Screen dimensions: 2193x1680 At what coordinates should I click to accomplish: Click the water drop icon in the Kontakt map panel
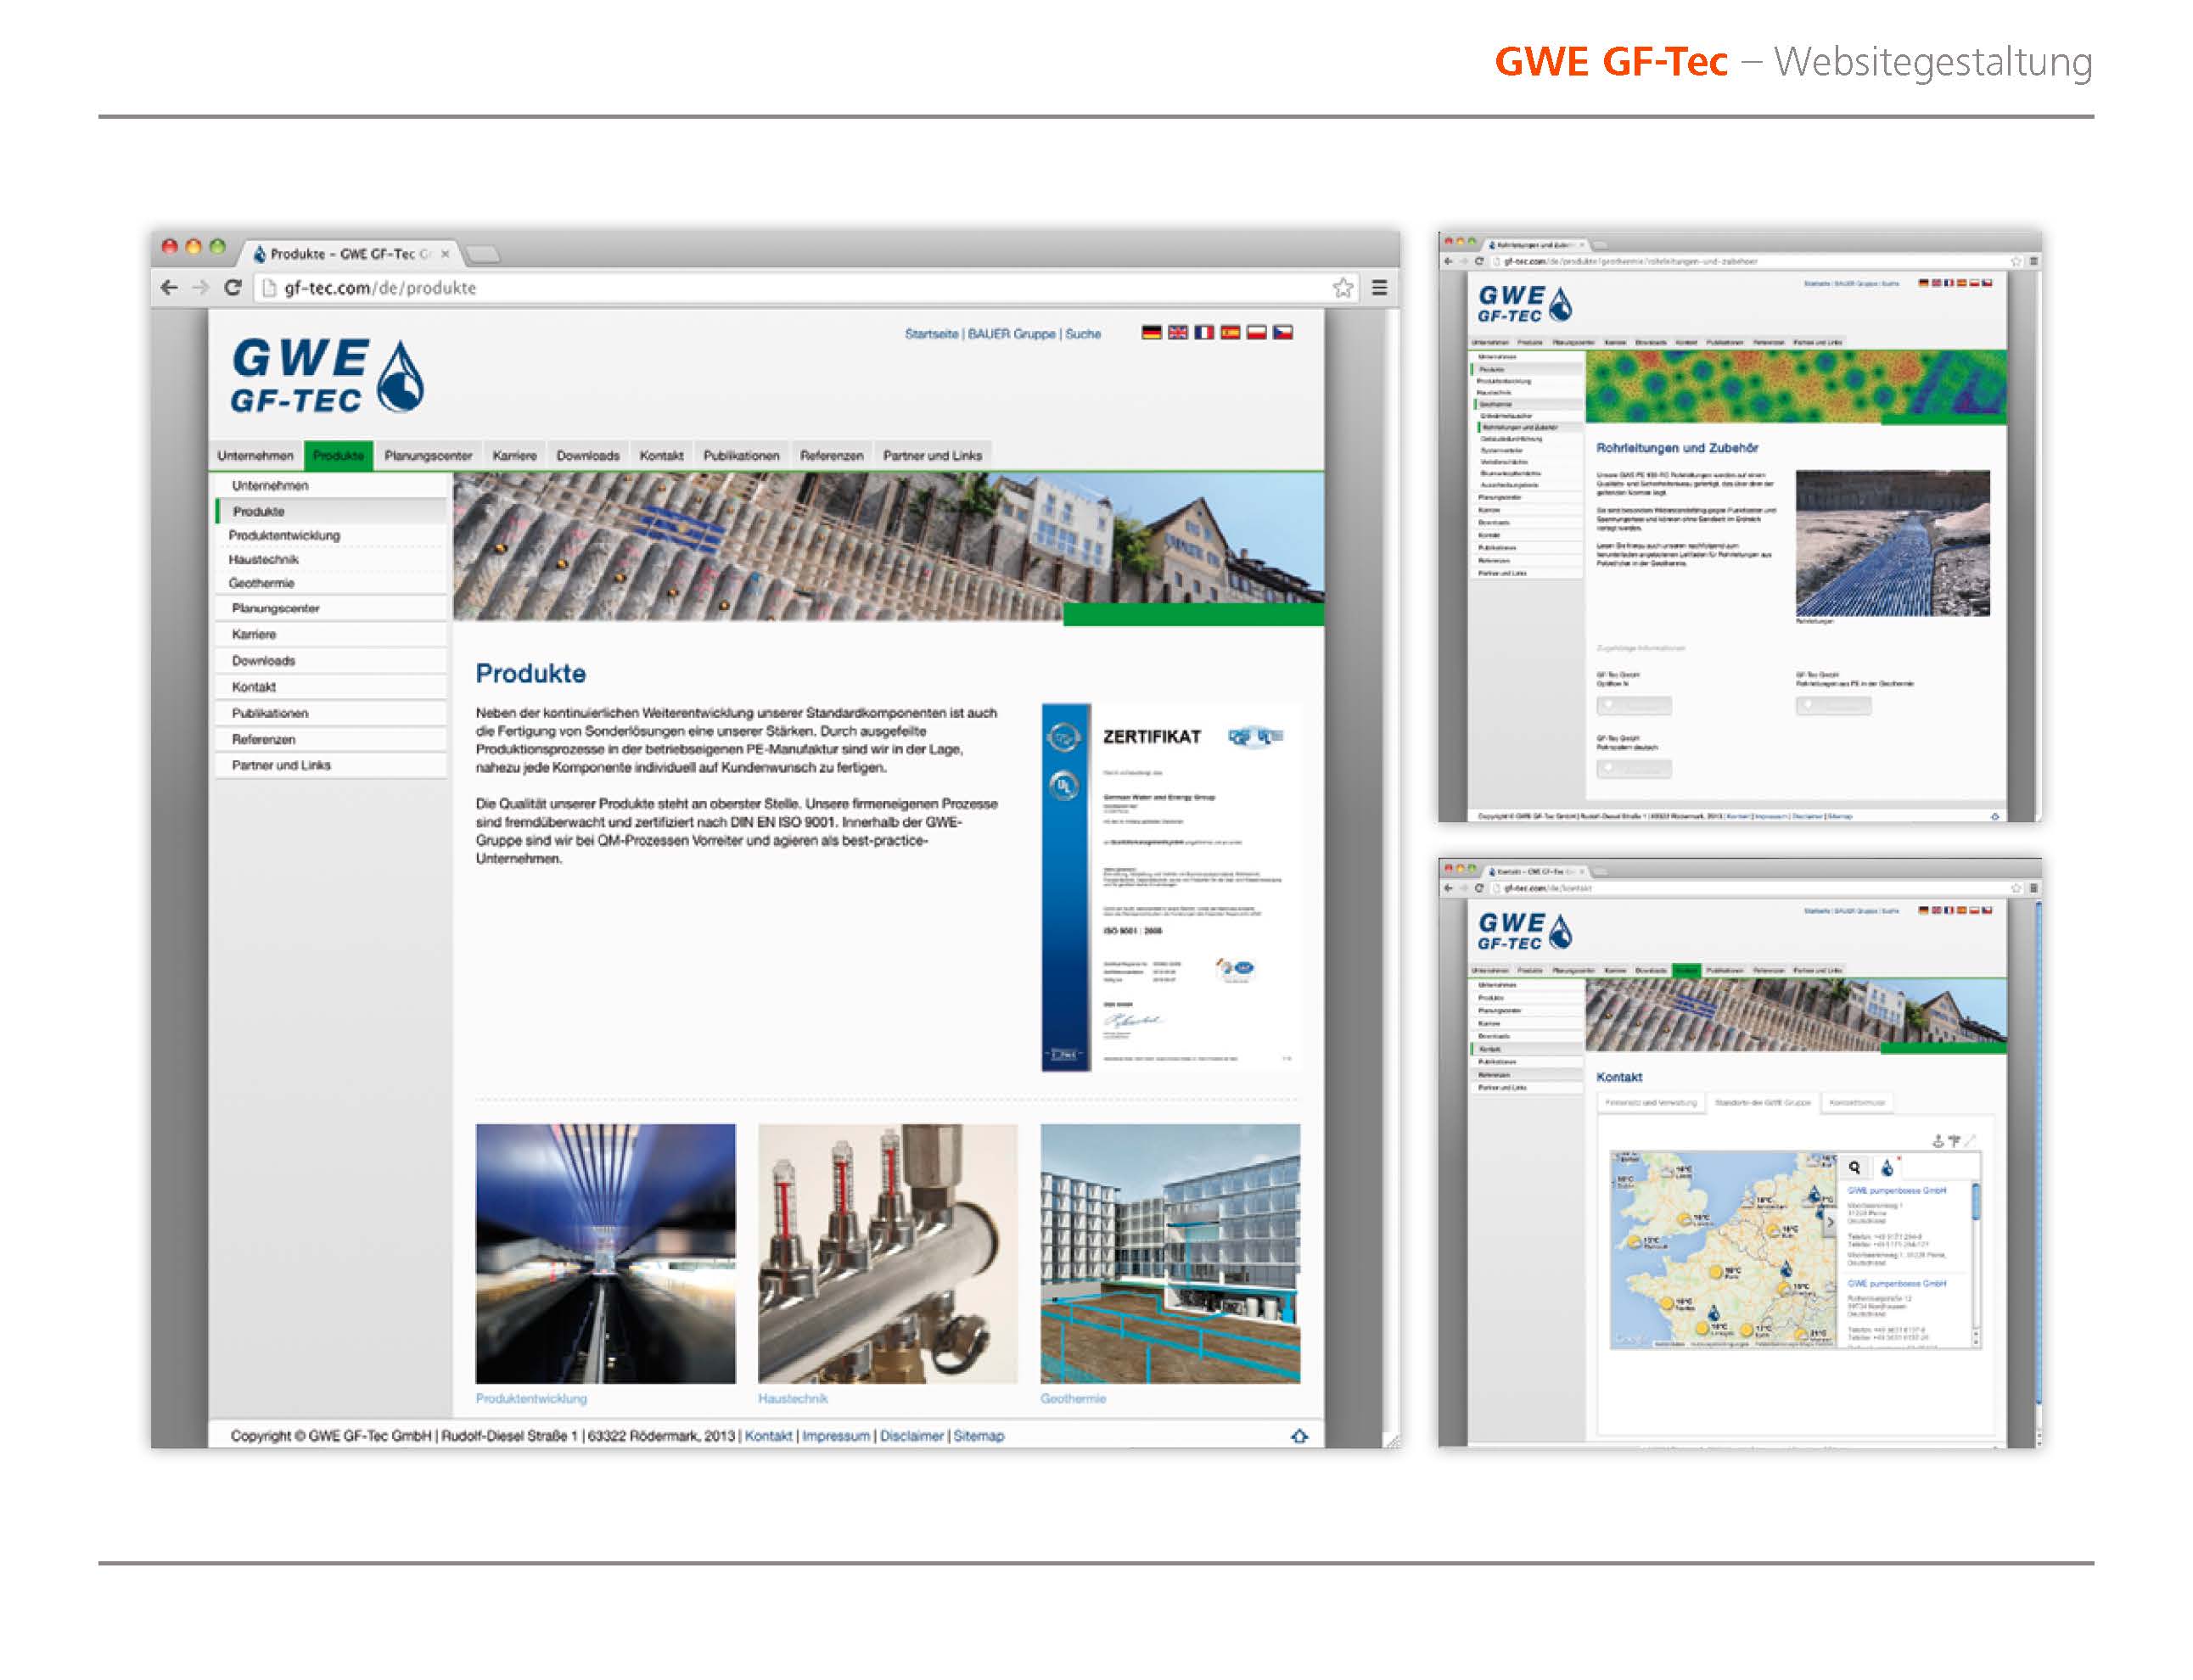(1887, 1167)
